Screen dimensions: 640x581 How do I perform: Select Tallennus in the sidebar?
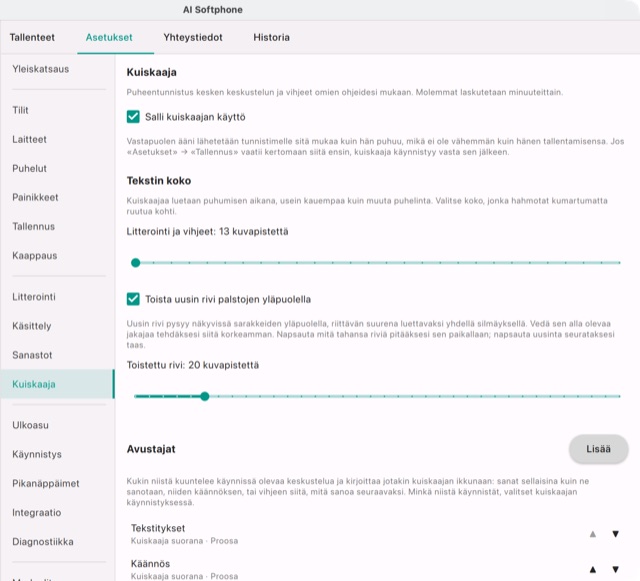(x=57, y=226)
